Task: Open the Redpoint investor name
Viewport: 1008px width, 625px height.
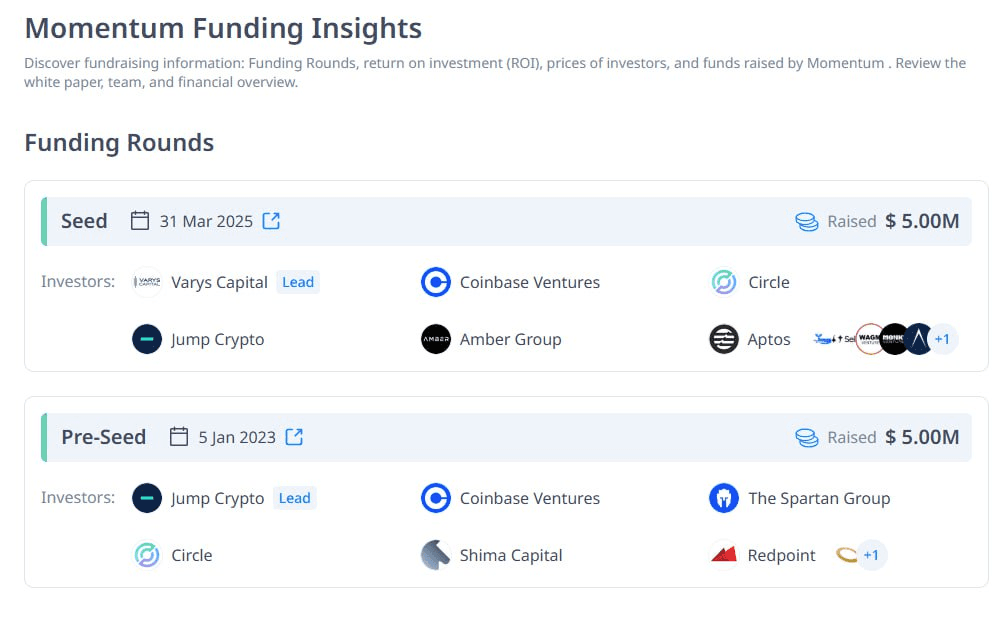Action: click(x=781, y=555)
